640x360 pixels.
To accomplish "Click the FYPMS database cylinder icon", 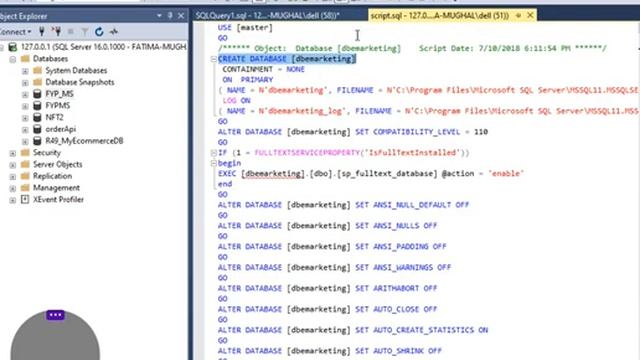I will pyautogui.click(x=37, y=106).
